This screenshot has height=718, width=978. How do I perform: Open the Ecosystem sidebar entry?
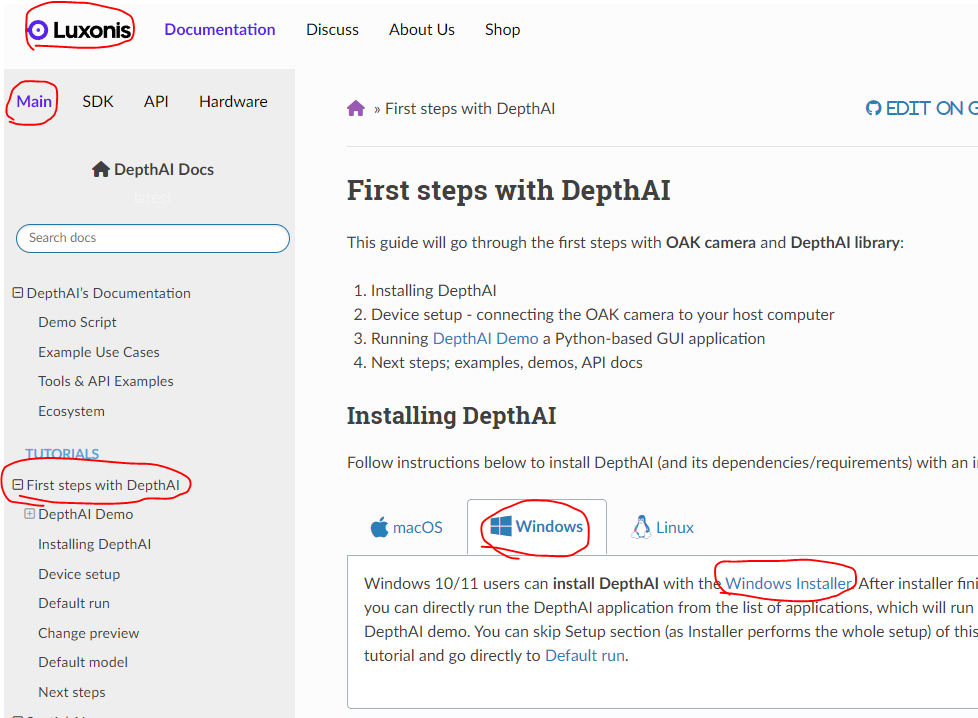71,411
